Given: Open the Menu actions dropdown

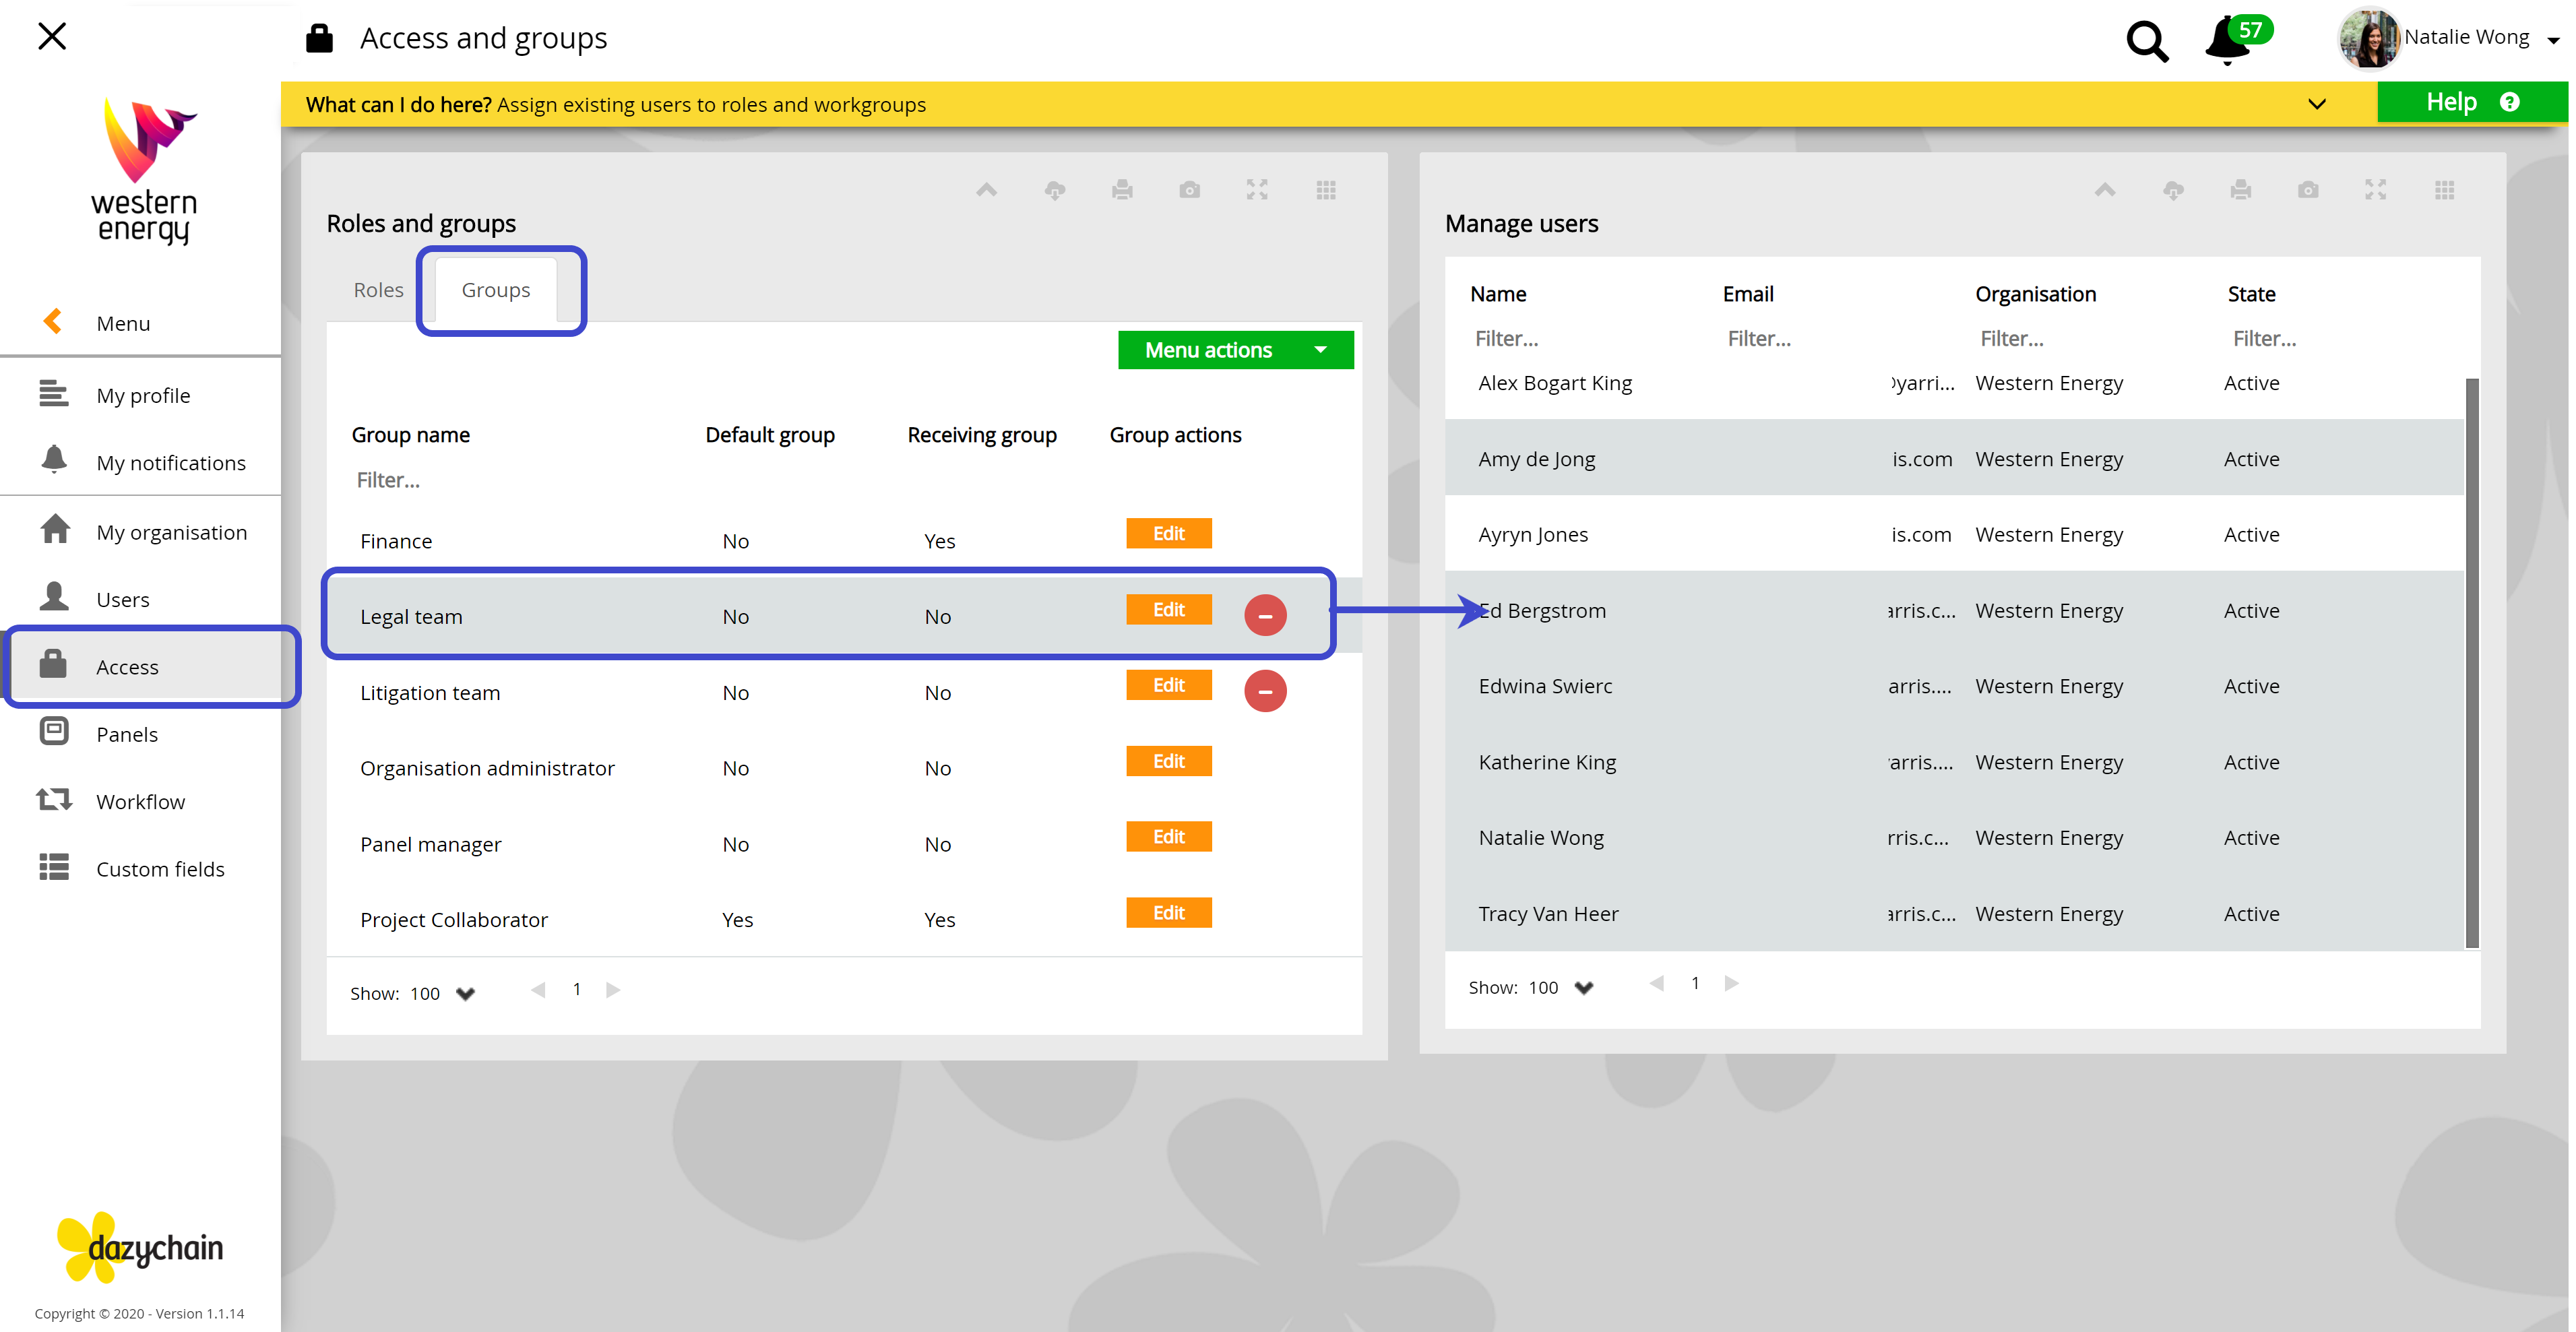Looking at the screenshot, I should pyautogui.click(x=1235, y=350).
